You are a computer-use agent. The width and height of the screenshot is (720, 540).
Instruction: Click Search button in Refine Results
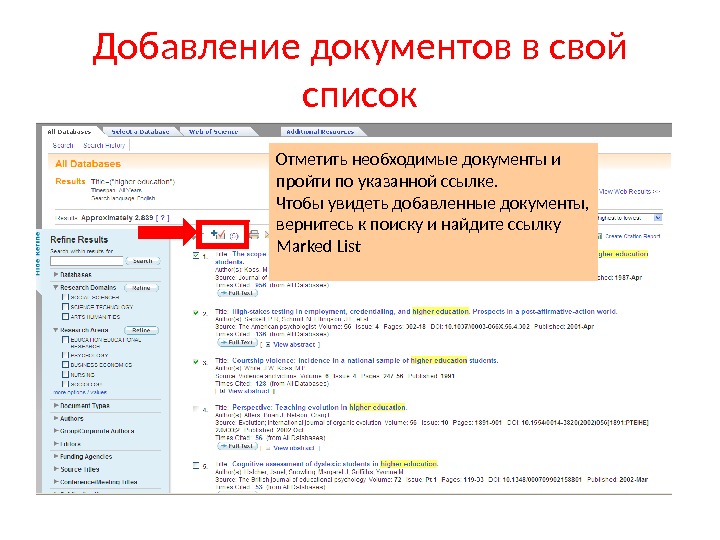click(142, 261)
